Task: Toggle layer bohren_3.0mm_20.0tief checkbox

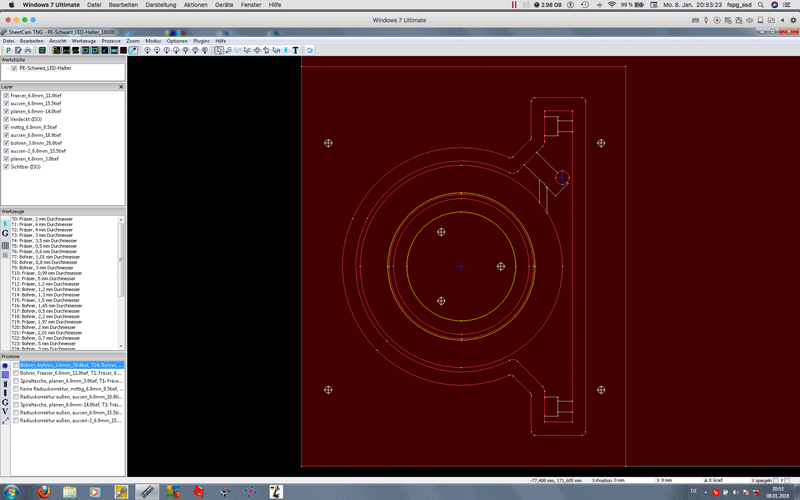Action: point(6,143)
